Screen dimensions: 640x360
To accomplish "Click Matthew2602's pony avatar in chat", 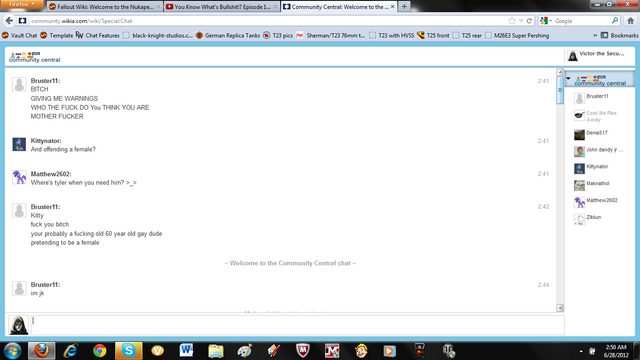I will 19,177.
